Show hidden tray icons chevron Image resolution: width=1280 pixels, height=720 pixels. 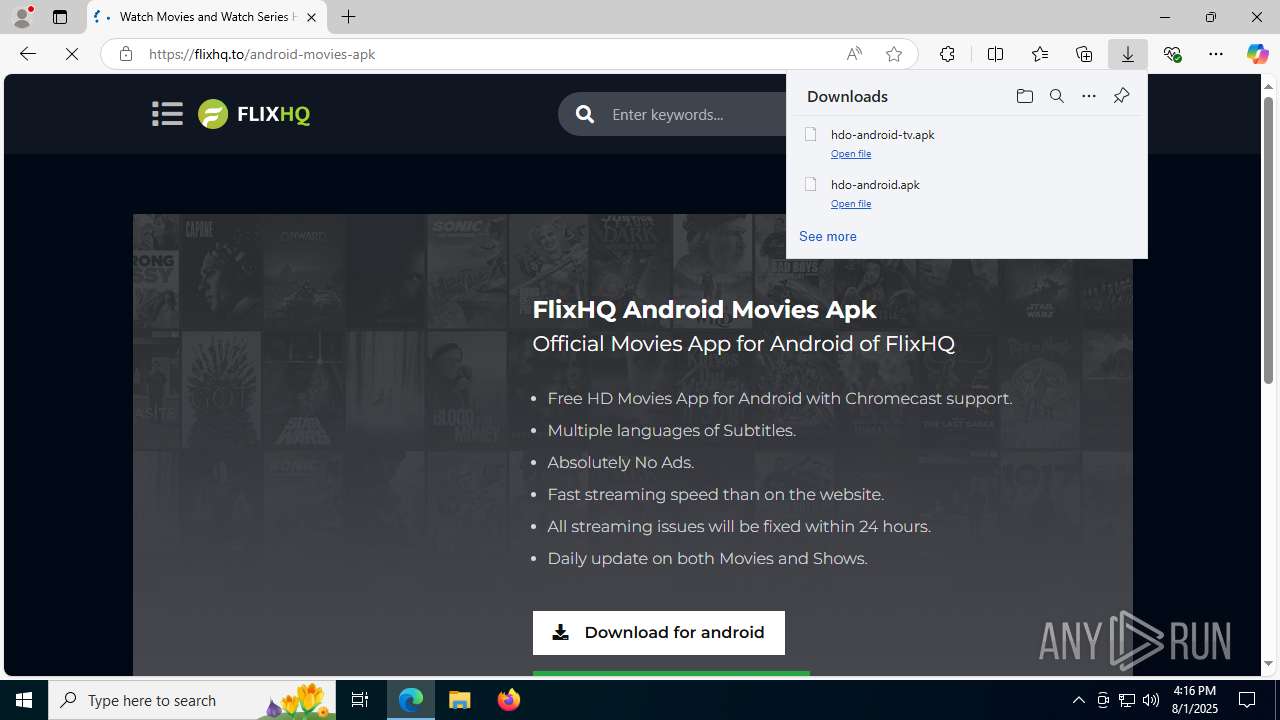click(1078, 700)
